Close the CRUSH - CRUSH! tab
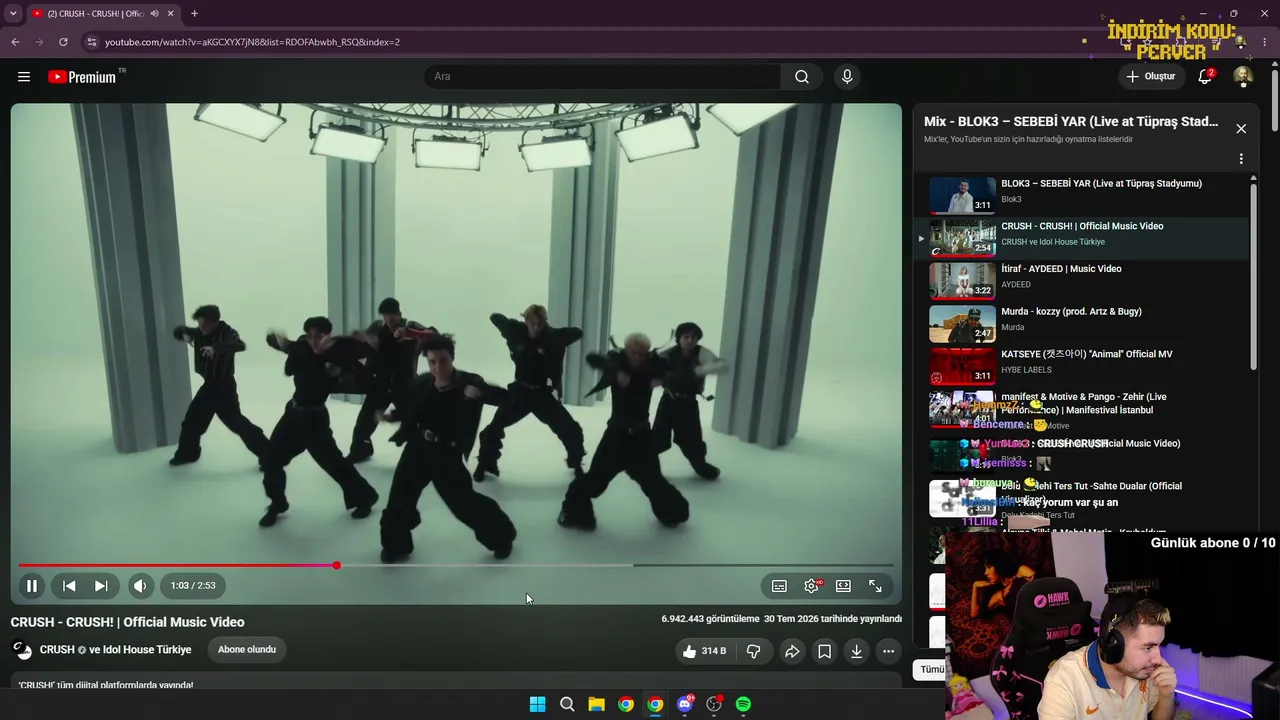Image resolution: width=1280 pixels, height=720 pixels. click(x=171, y=13)
